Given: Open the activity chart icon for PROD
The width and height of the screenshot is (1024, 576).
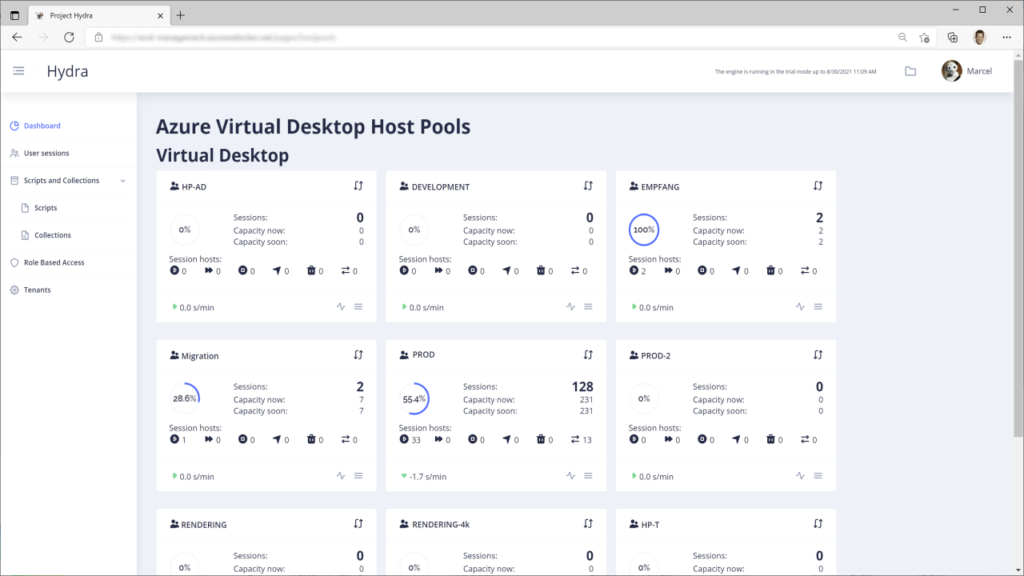Looking at the screenshot, I should click(571, 476).
